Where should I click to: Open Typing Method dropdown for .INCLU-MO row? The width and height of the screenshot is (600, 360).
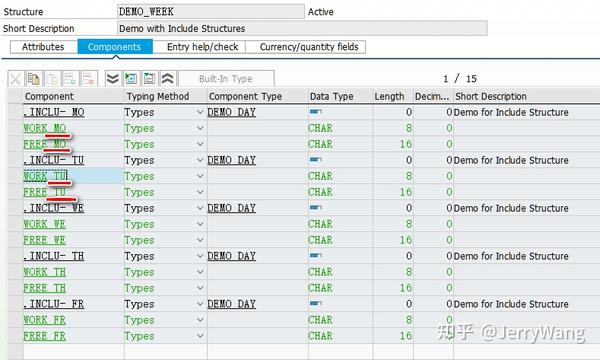tap(200, 112)
